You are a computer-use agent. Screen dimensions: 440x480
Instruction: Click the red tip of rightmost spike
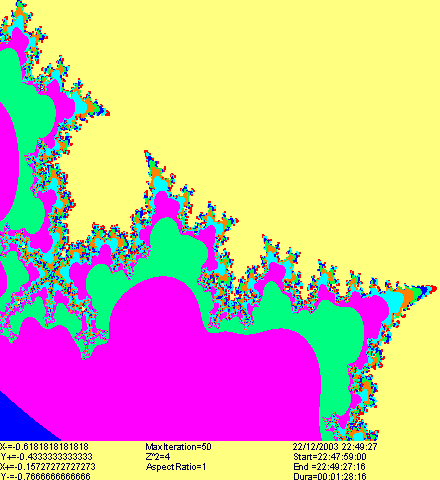click(x=433, y=289)
